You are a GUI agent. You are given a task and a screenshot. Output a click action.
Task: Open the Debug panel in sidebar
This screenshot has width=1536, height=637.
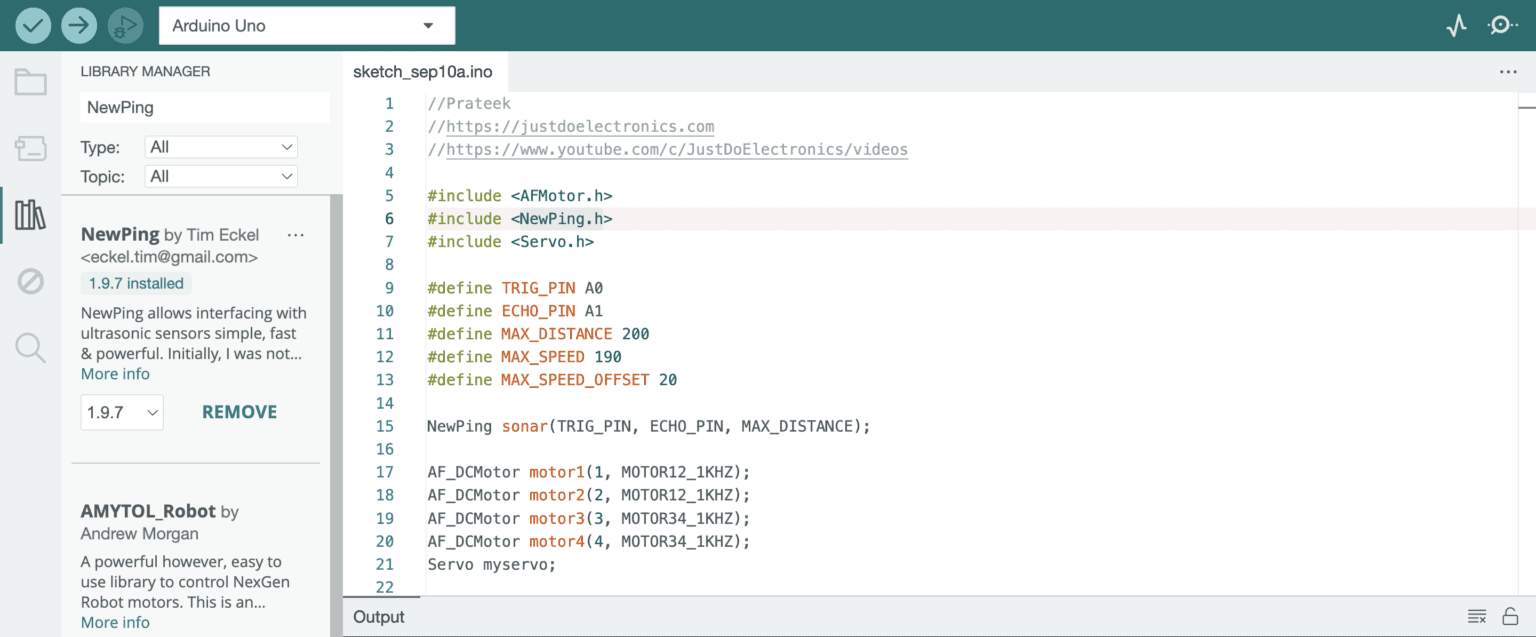(30, 282)
